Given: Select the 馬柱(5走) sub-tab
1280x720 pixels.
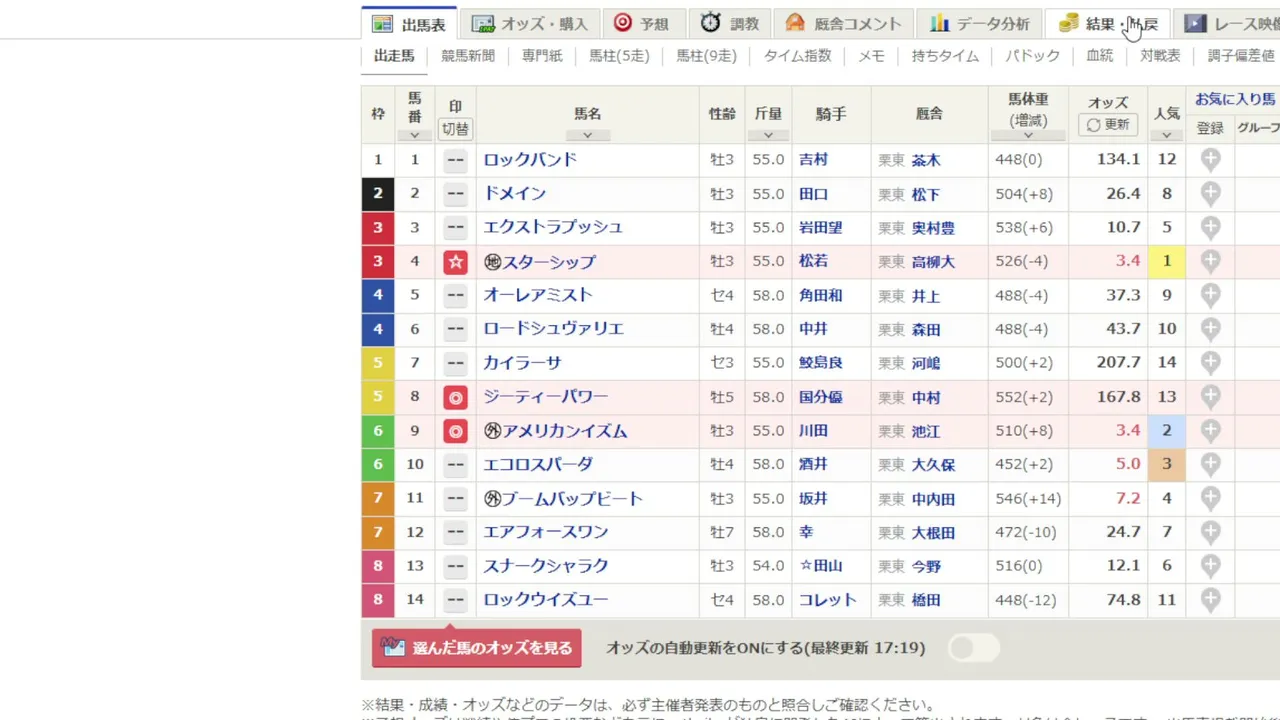Looking at the screenshot, I should click(x=619, y=56).
